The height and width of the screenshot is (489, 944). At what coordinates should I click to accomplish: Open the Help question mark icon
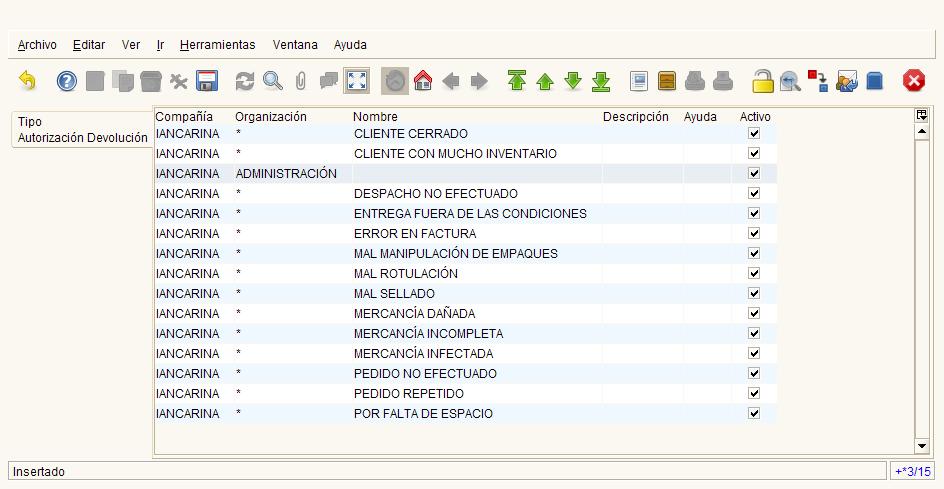(67, 81)
